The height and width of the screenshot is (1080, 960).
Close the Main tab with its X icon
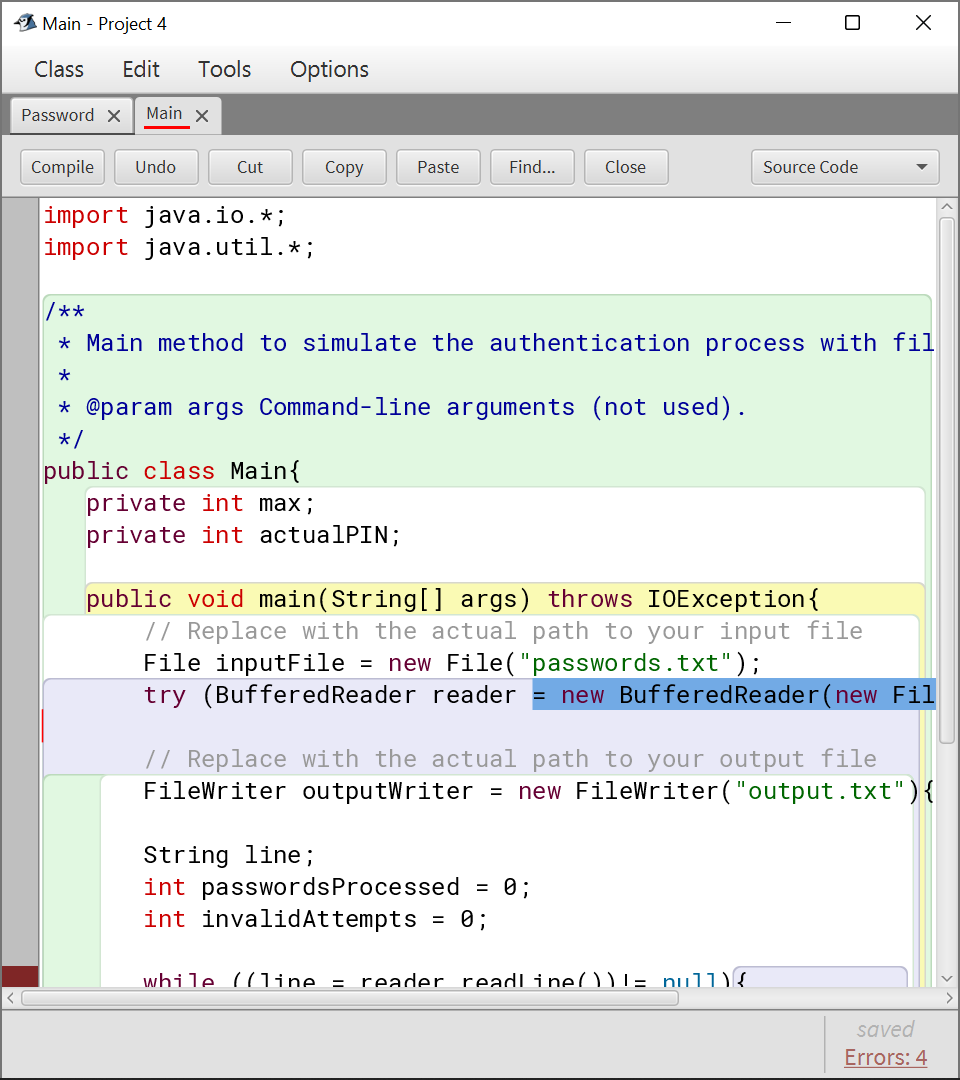point(202,114)
